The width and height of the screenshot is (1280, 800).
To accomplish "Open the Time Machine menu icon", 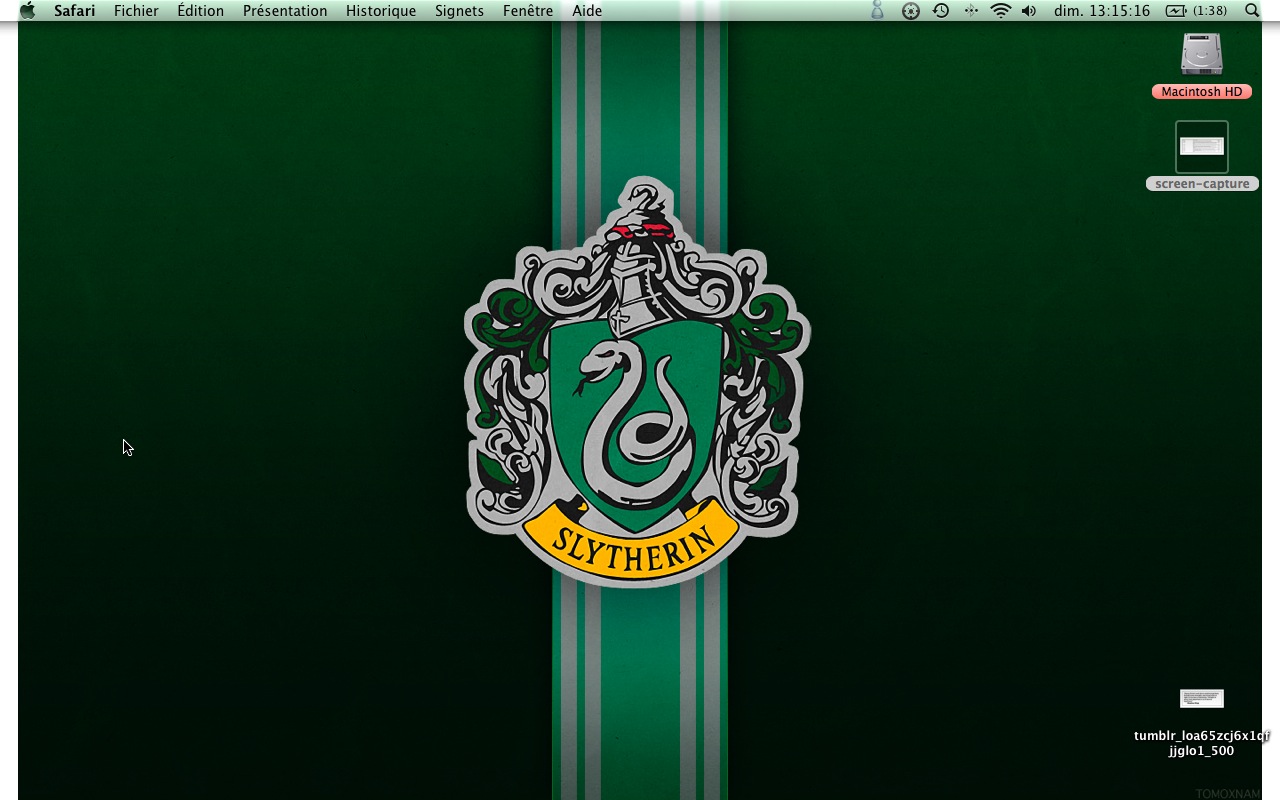I will 941,11.
